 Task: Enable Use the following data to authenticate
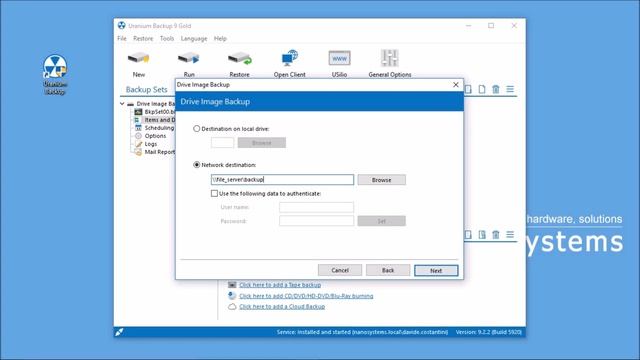coord(214,193)
